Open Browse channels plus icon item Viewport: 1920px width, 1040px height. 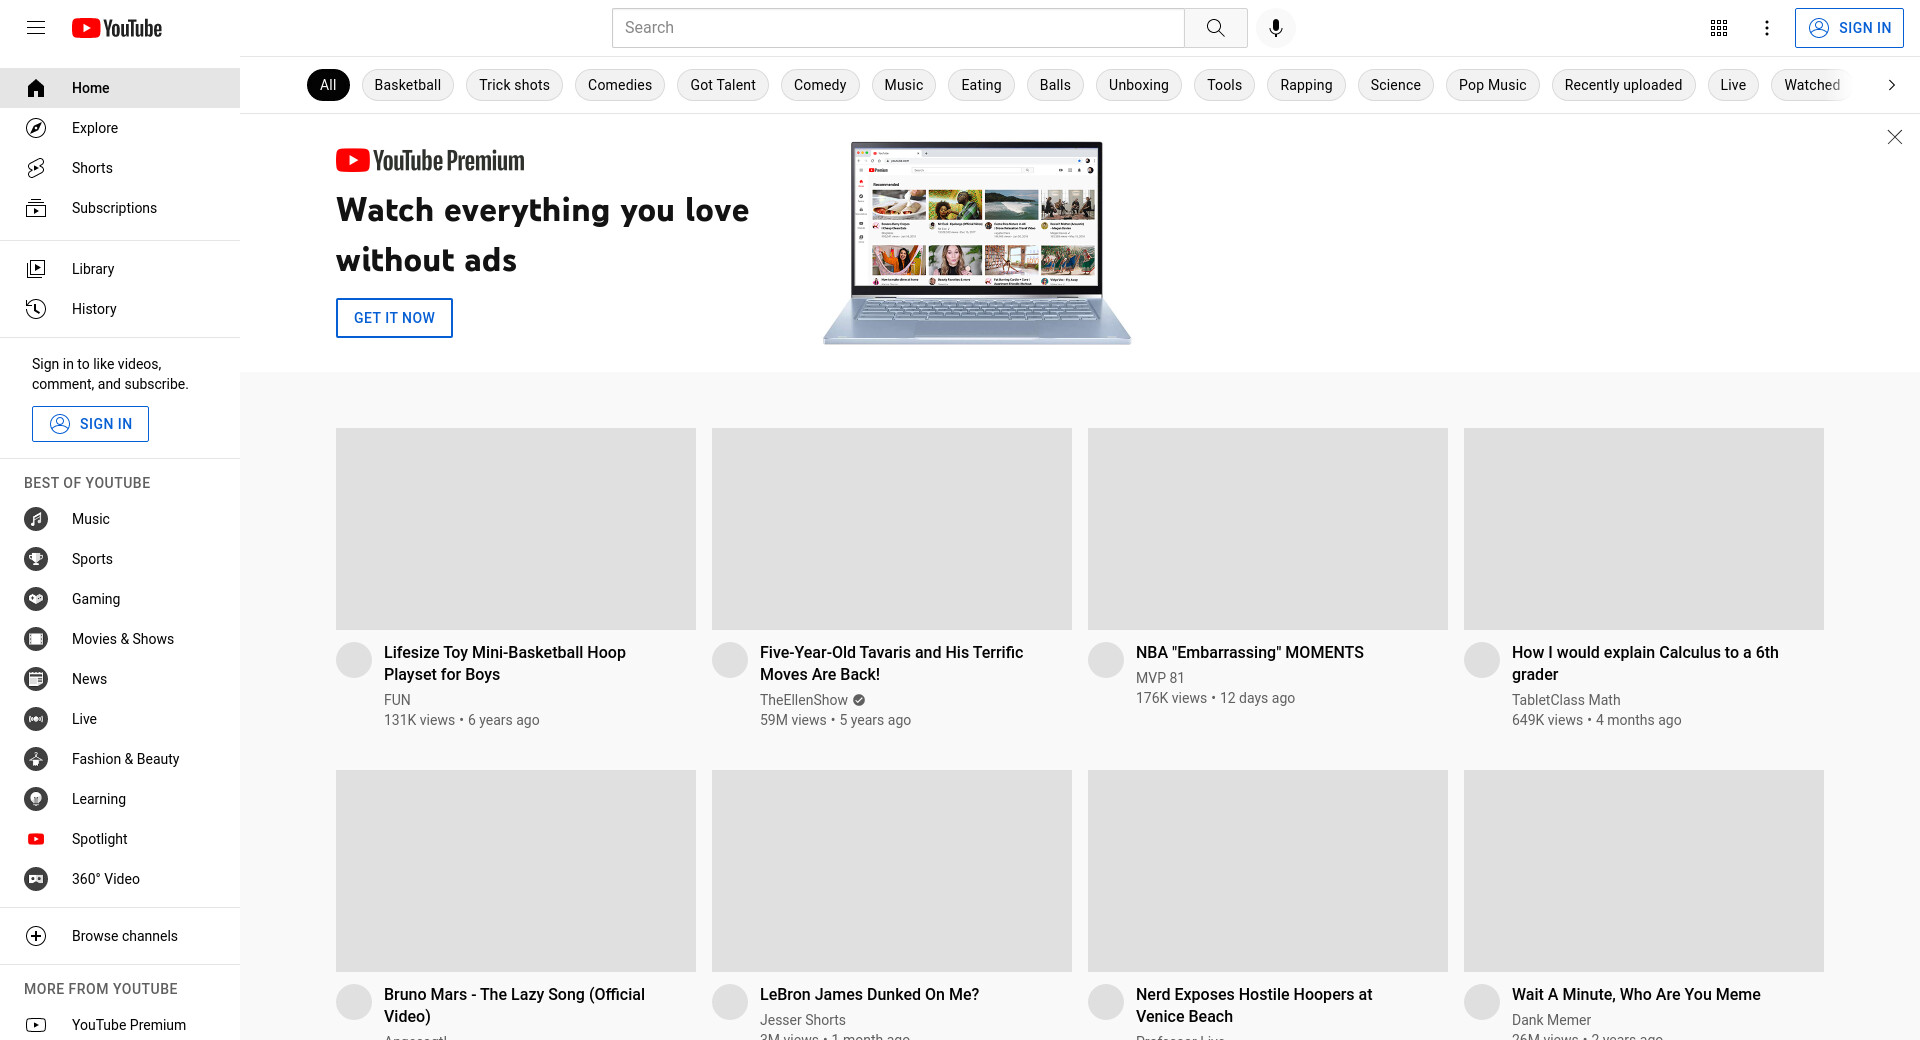pos(120,936)
